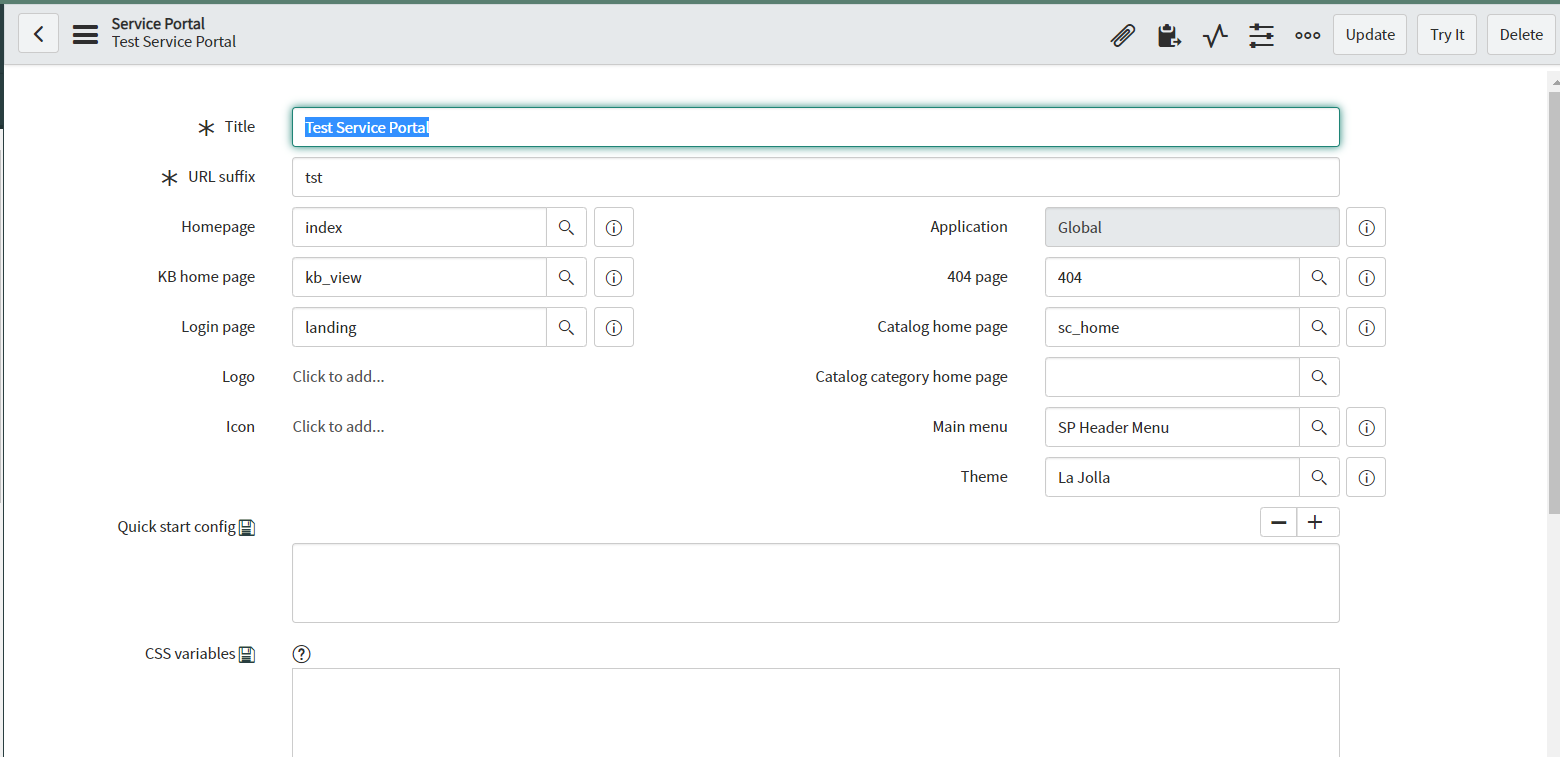The image size is (1560, 757).
Task: Attach a file using the paperclip icon
Action: pos(1122,34)
